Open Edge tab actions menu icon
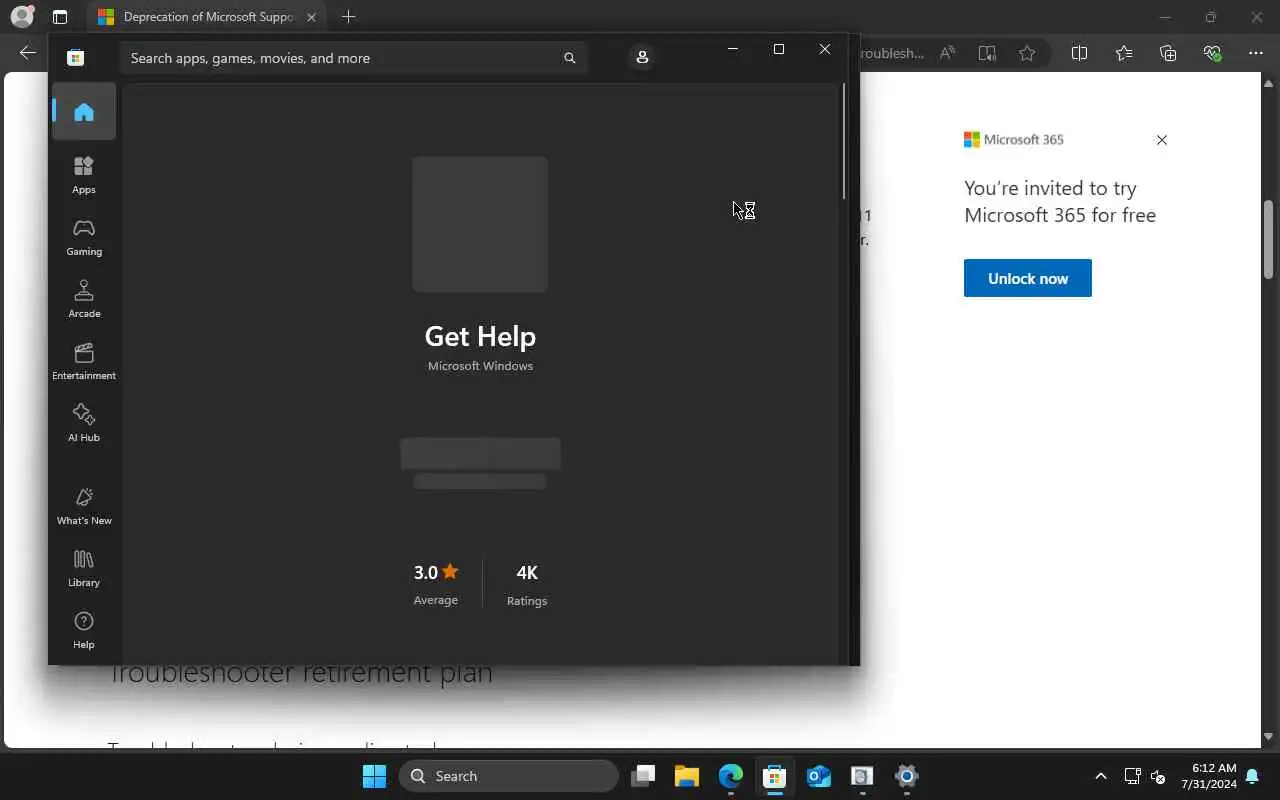The width and height of the screenshot is (1280, 800). coord(60,17)
